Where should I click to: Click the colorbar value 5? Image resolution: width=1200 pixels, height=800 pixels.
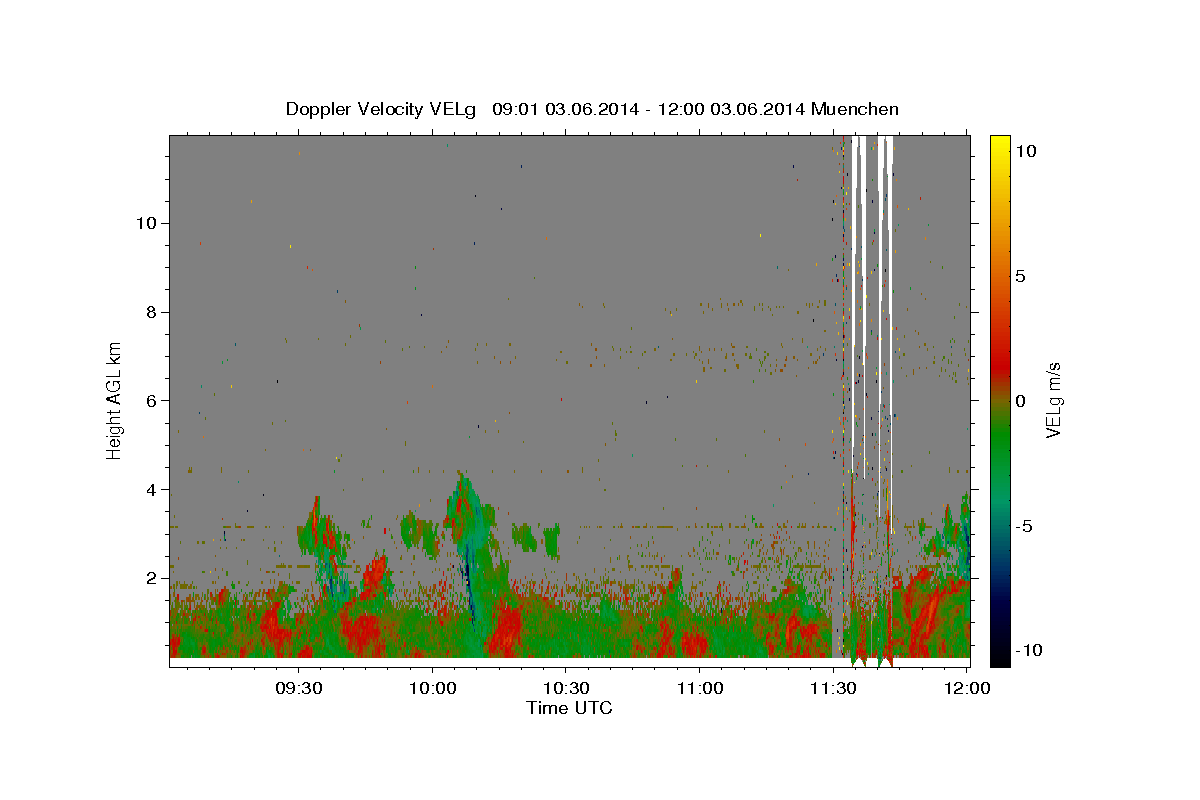coord(1020,276)
